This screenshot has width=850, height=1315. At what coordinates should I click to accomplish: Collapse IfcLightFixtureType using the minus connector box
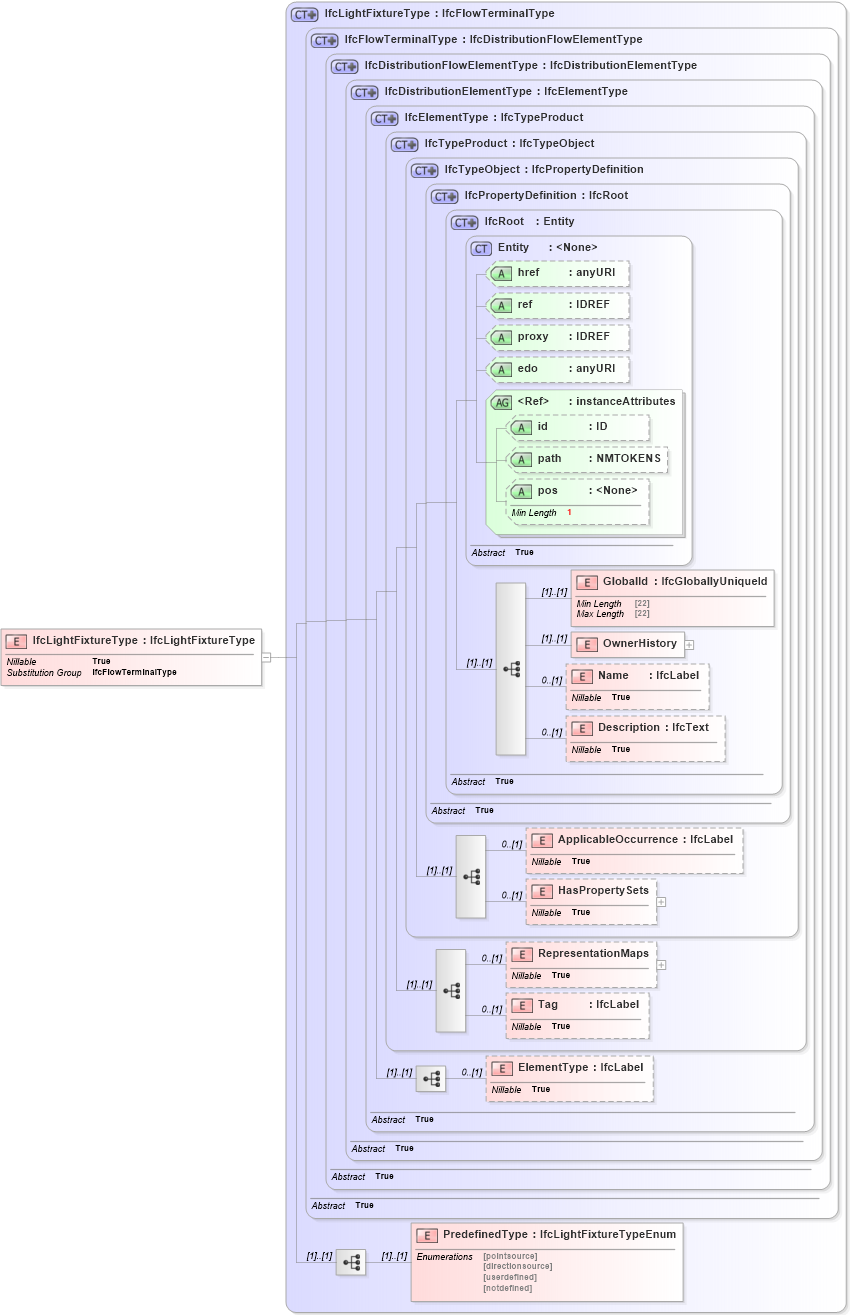point(265,656)
